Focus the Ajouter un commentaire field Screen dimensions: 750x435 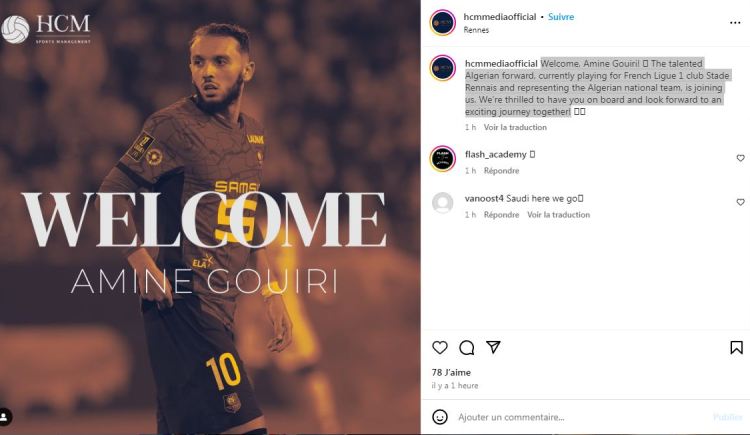point(581,417)
